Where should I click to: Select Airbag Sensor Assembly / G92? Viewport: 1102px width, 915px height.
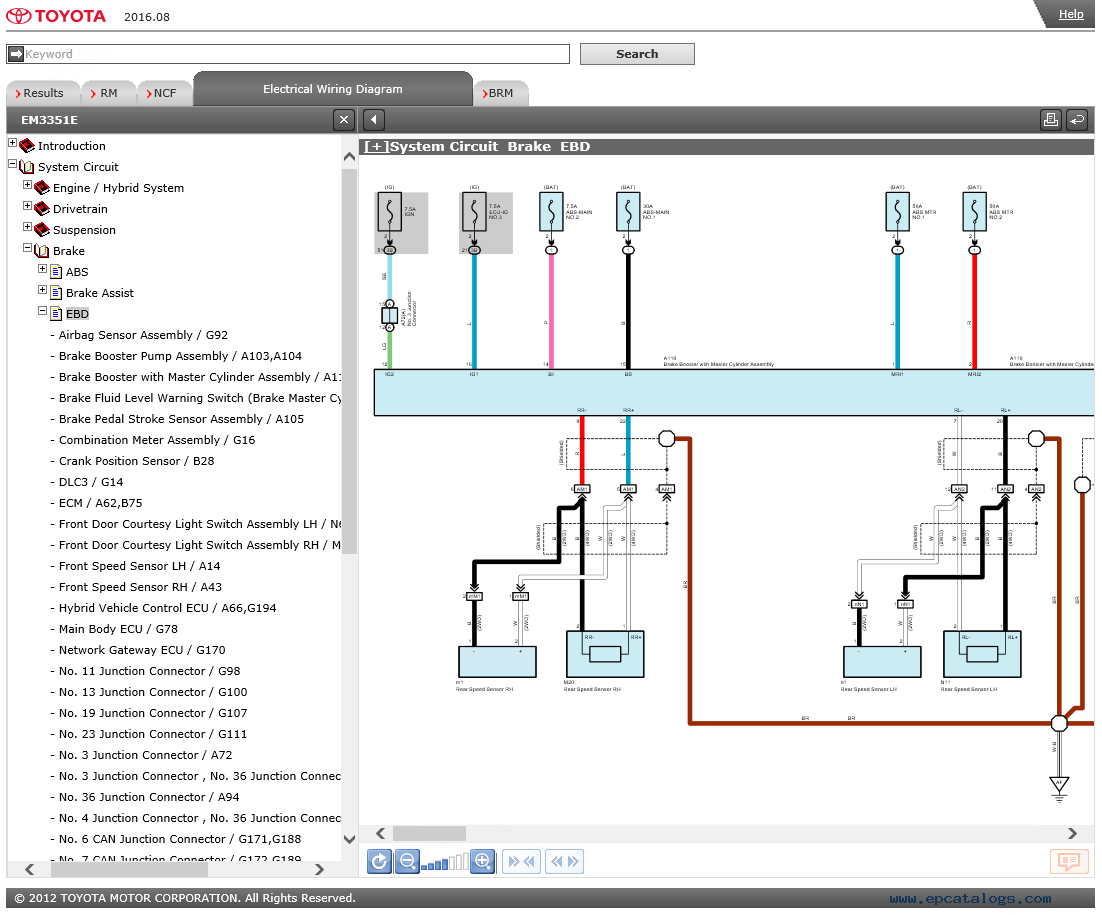coord(143,335)
